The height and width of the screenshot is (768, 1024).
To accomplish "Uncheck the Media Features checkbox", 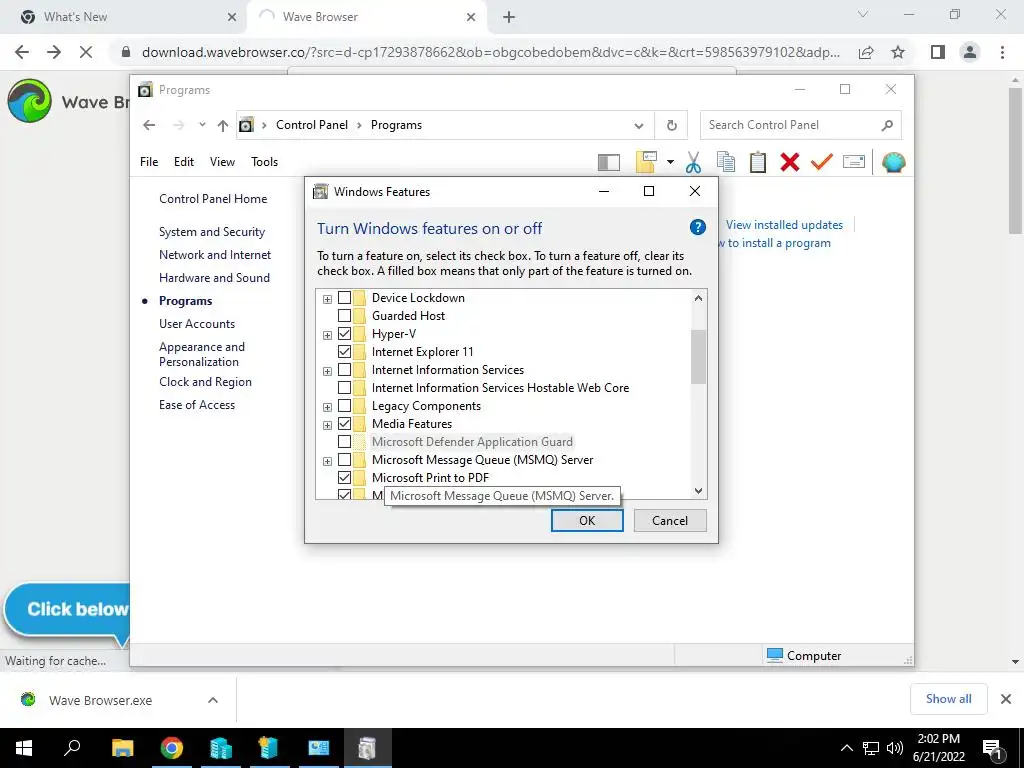I will point(344,424).
